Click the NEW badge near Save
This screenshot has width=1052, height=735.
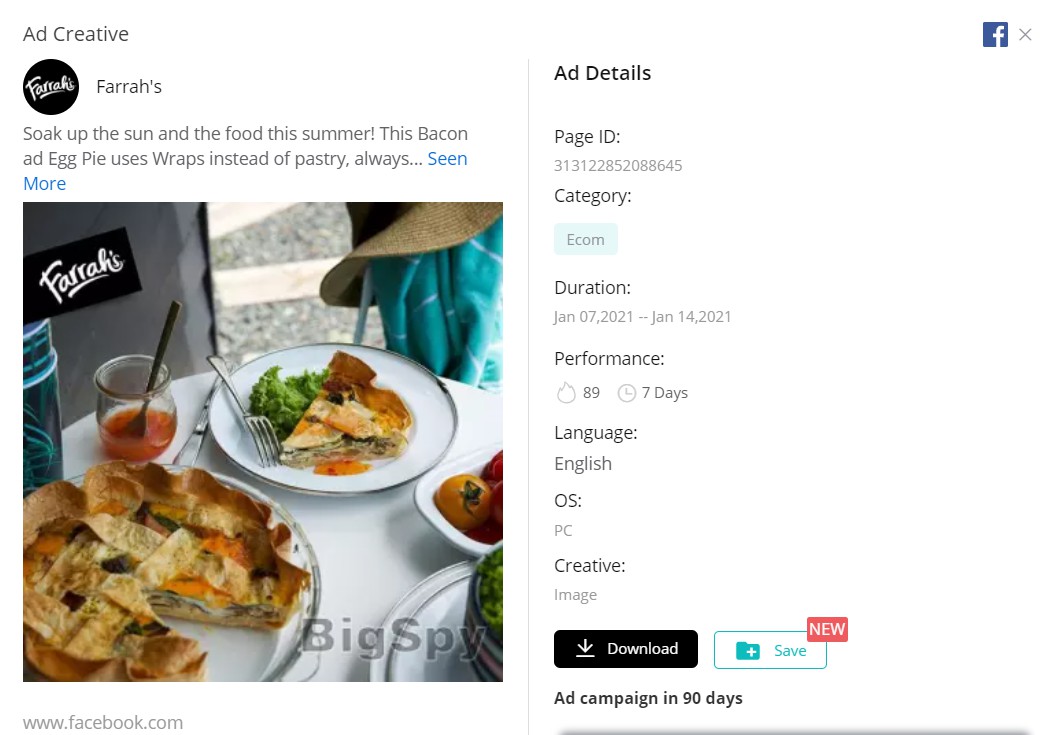(x=827, y=629)
